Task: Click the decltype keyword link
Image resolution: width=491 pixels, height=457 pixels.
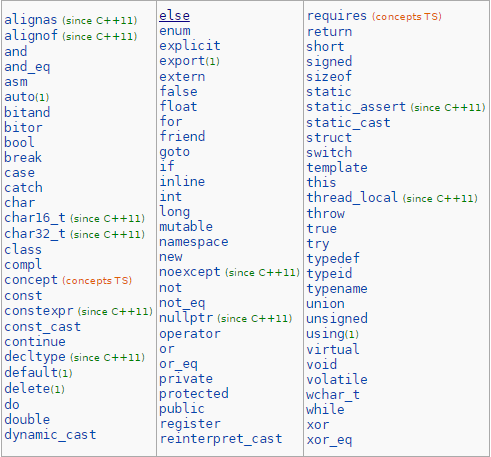Action: pos(35,357)
